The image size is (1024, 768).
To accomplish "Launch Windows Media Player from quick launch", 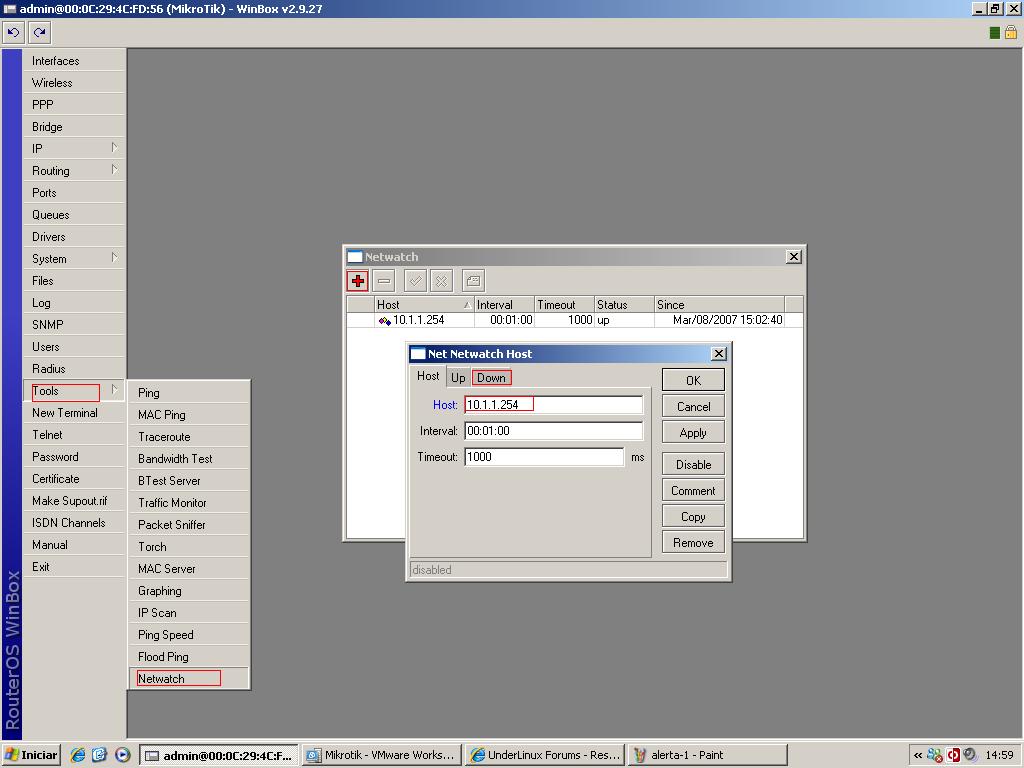I will pos(122,755).
